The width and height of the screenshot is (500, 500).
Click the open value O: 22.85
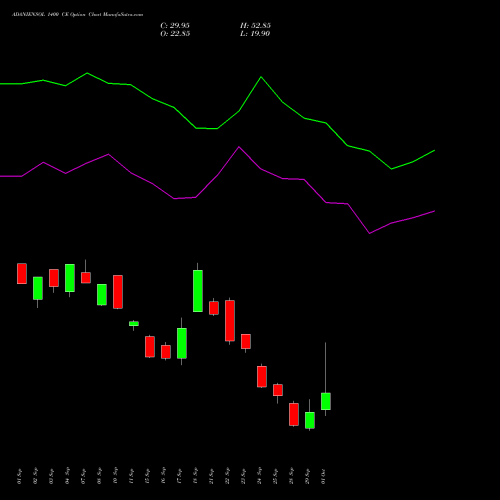175,34
